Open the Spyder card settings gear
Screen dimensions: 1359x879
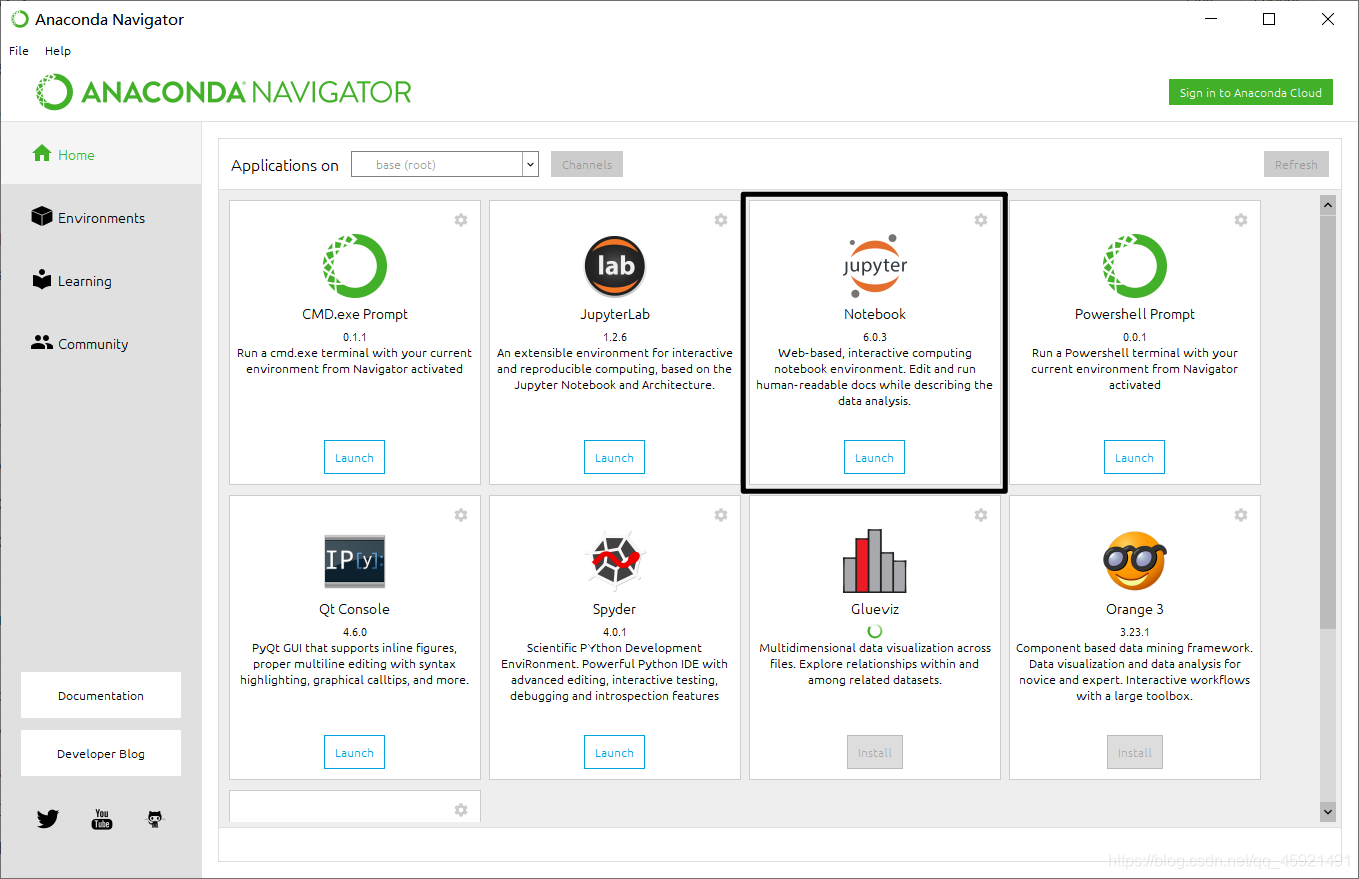pos(721,515)
